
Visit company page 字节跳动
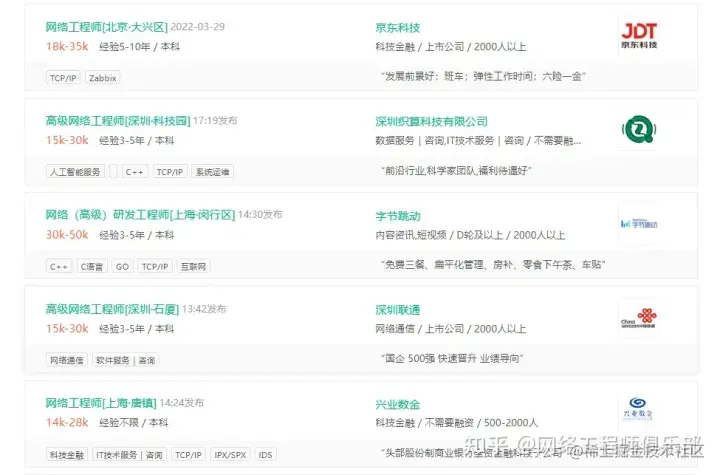[x=398, y=216]
